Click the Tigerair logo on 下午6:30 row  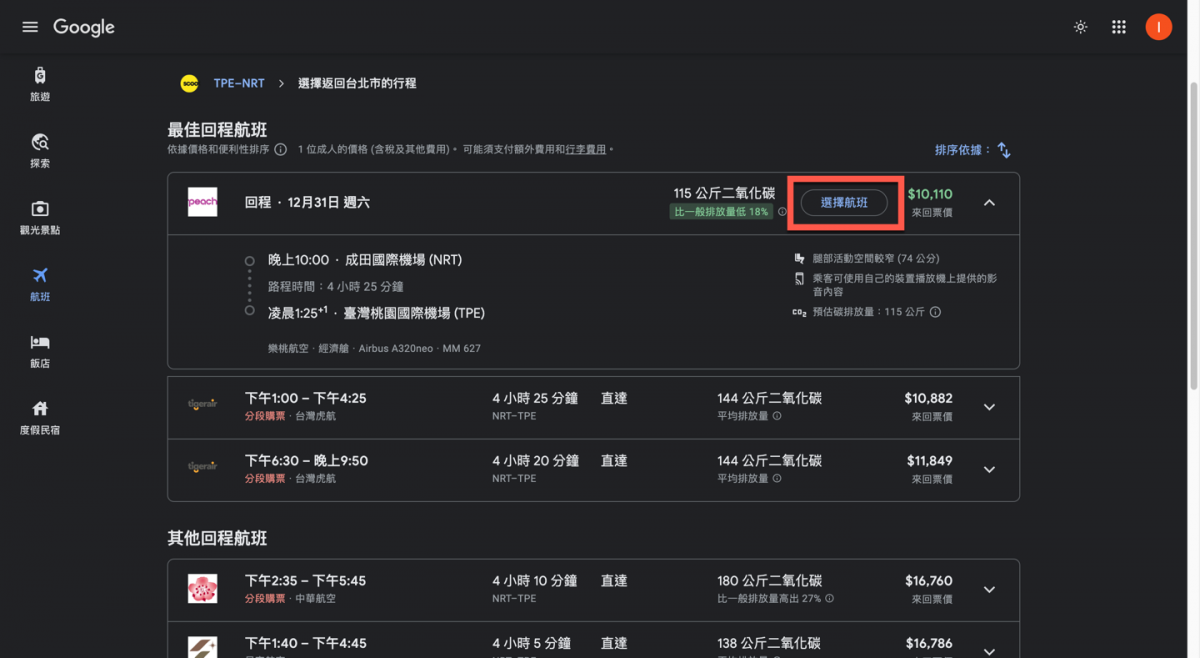202,467
